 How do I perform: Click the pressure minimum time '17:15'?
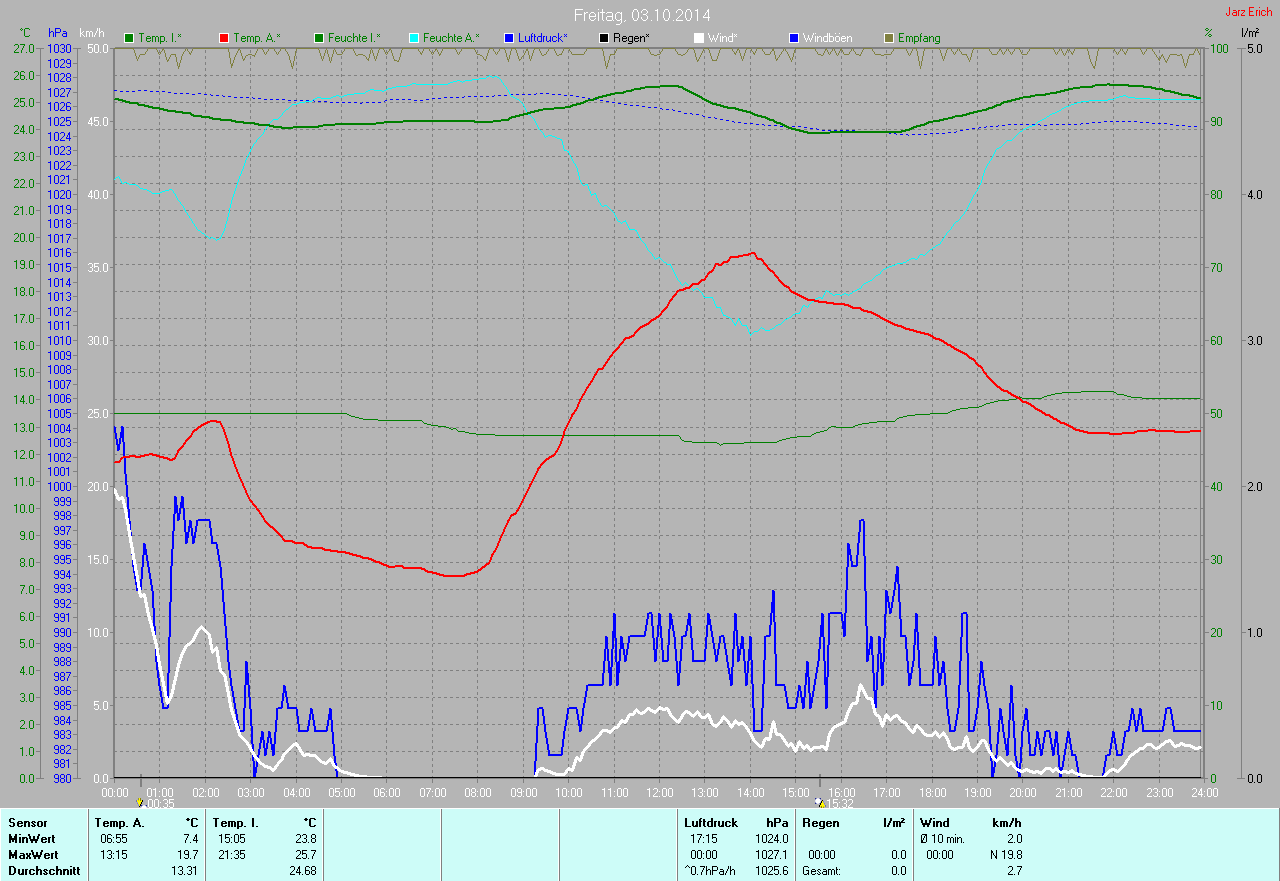(704, 839)
